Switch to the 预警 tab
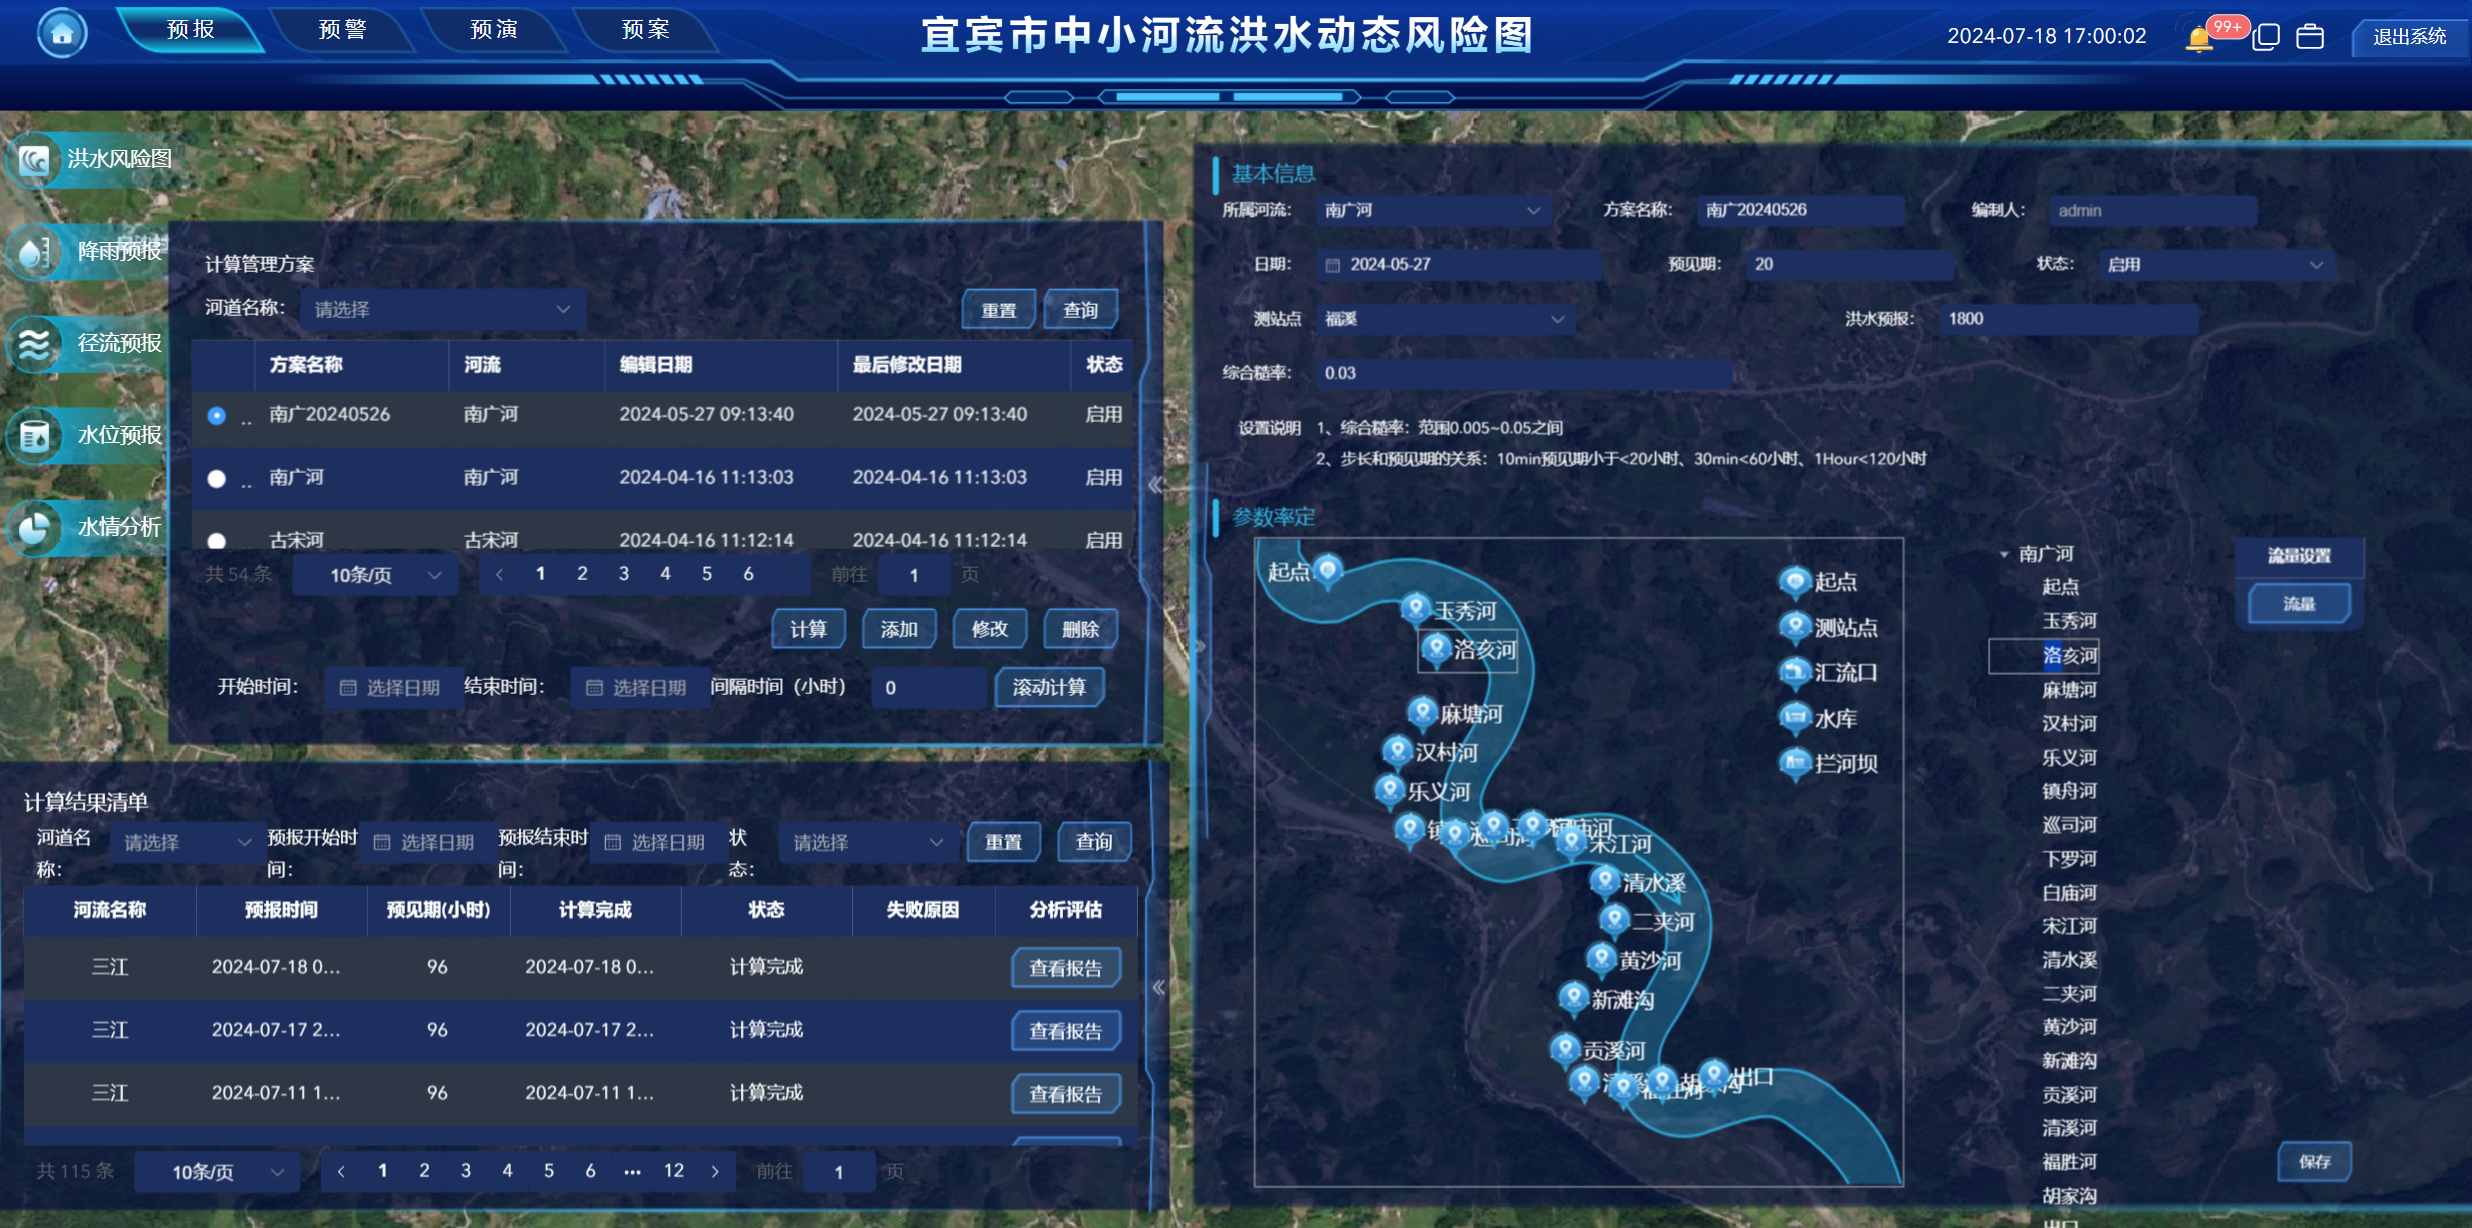 point(342,30)
